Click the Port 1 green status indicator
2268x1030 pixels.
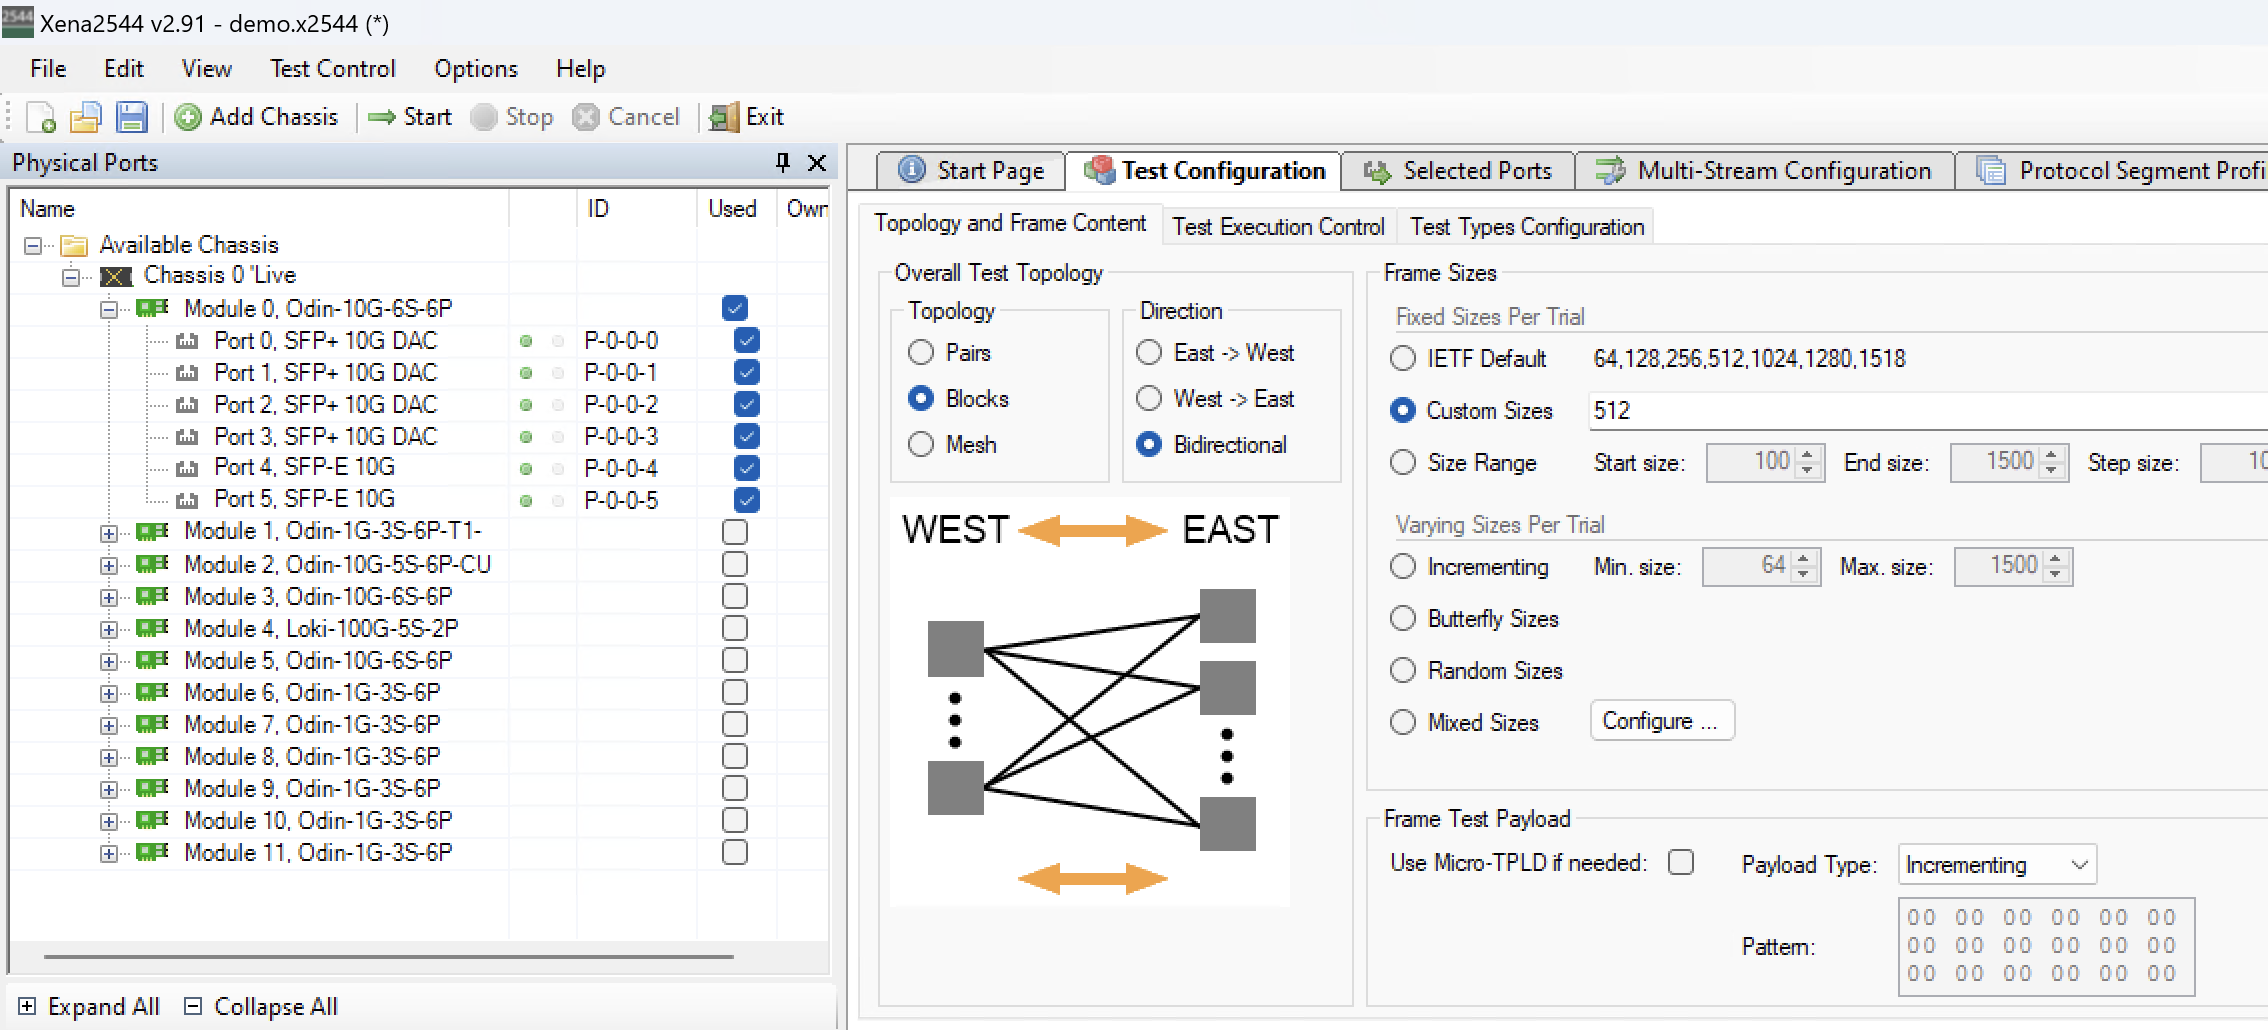[x=526, y=373]
